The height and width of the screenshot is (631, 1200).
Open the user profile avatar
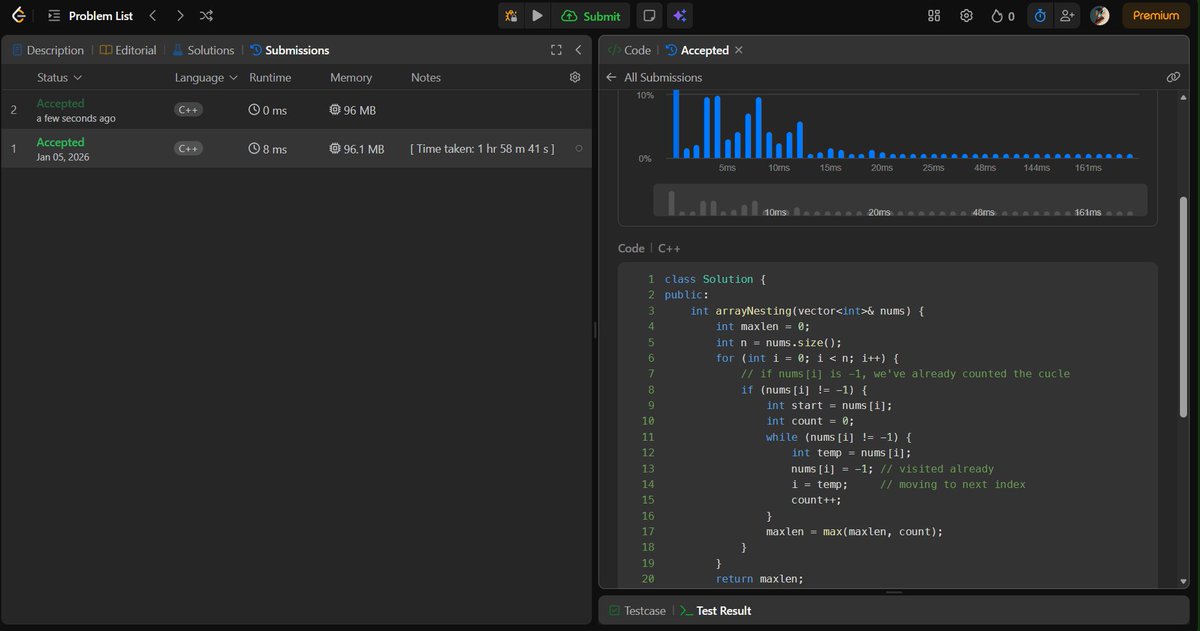coord(1099,16)
